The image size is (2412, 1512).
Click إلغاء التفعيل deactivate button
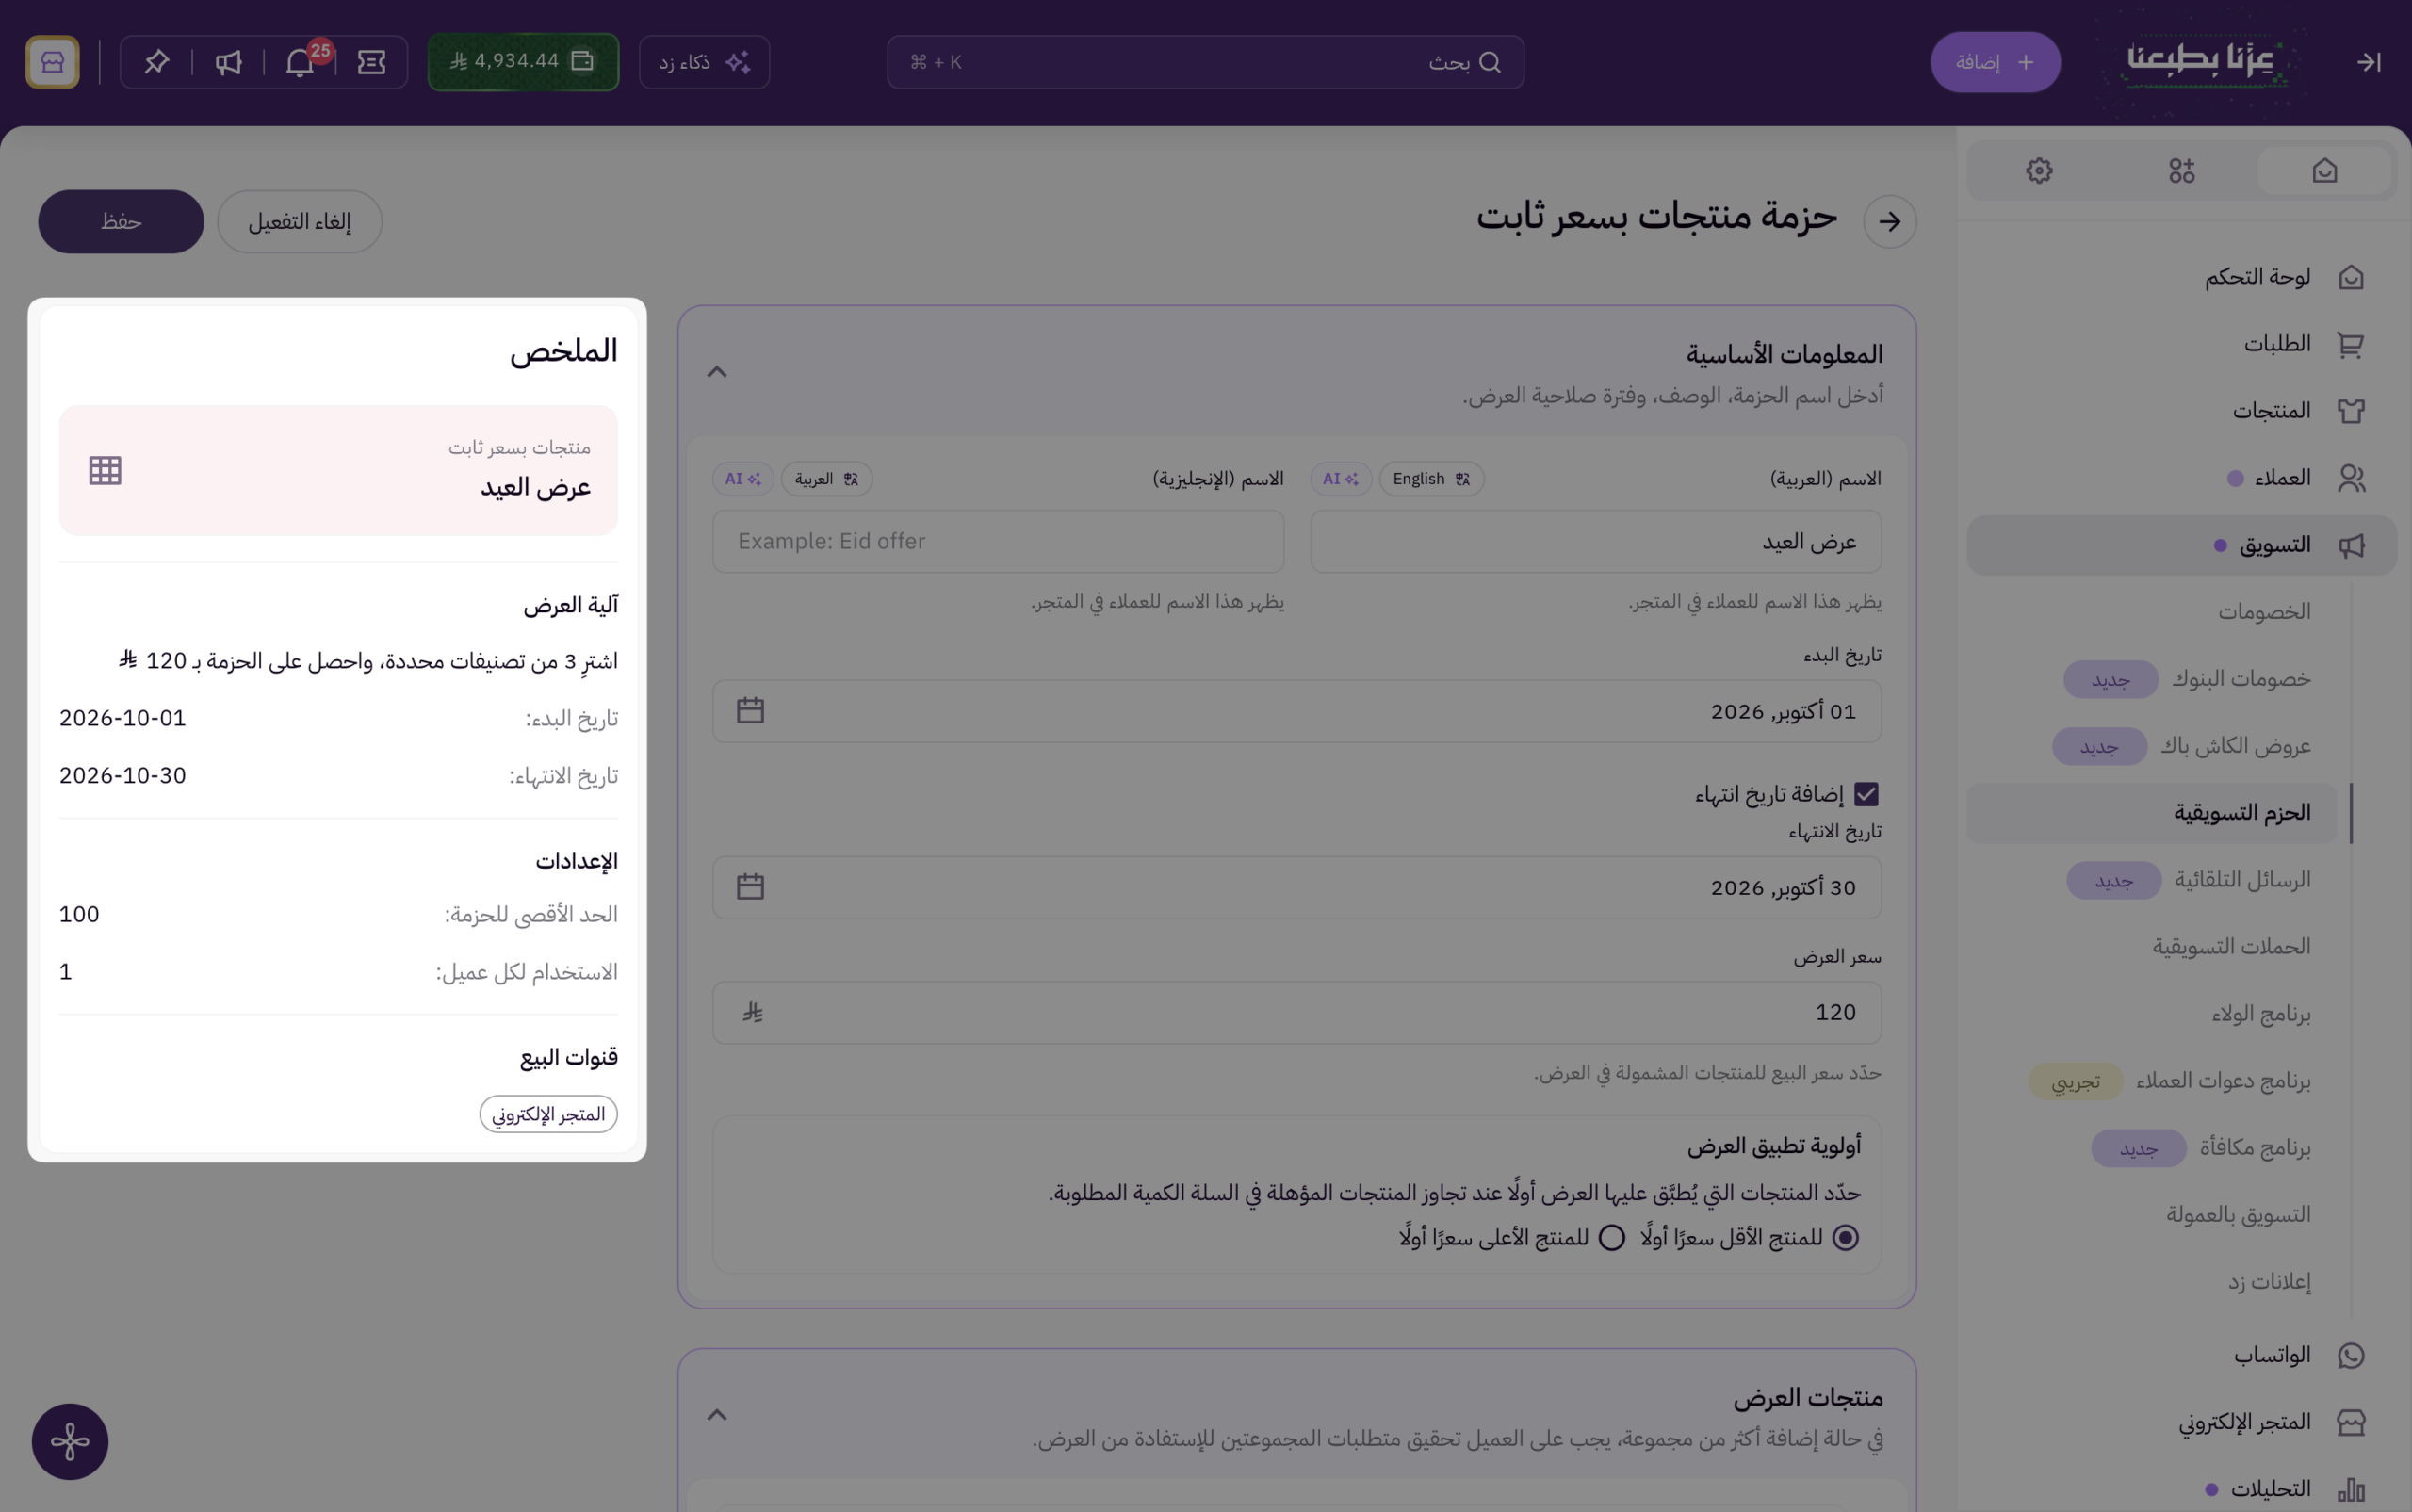(x=299, y=221)
